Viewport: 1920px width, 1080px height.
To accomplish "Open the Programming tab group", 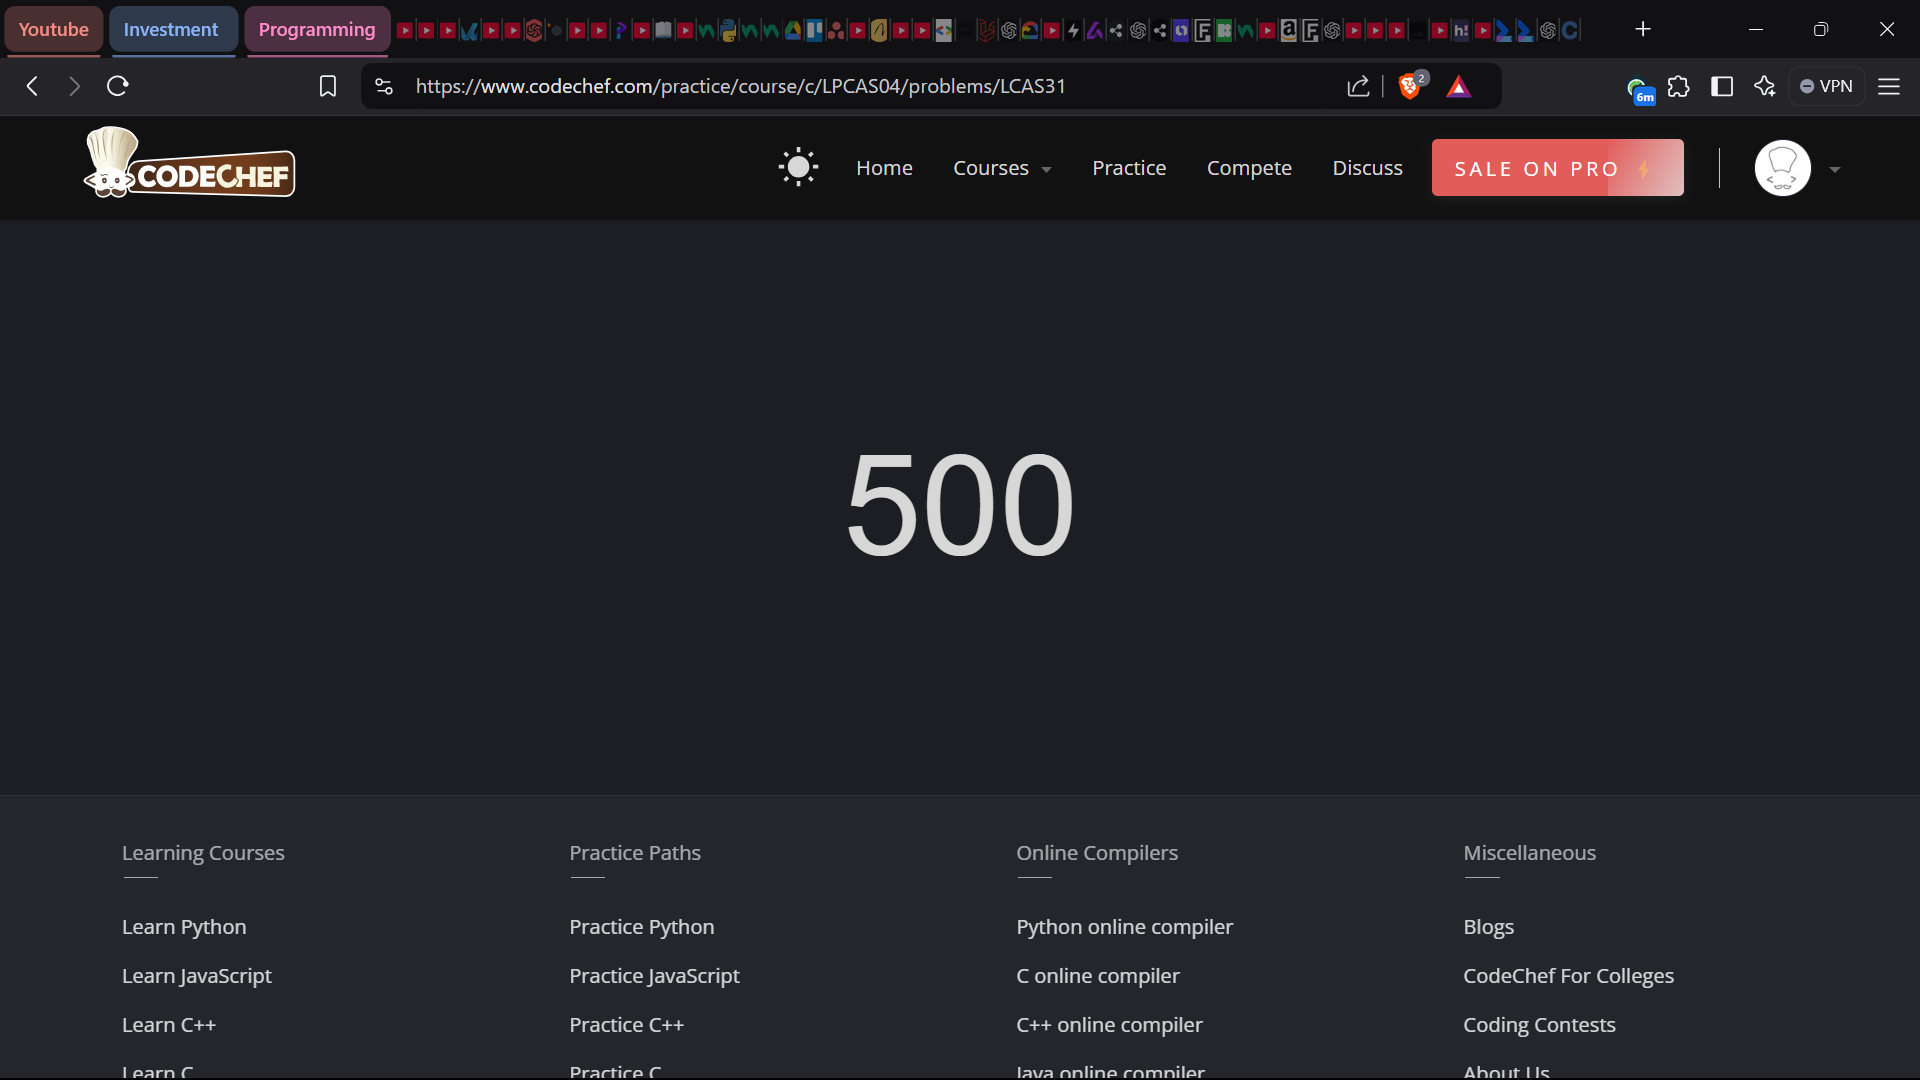I will (317, 29).
